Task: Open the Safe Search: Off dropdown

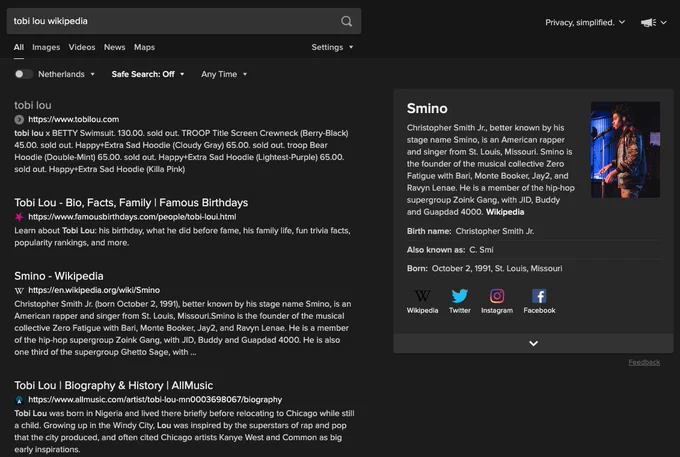Action: point(148,74)
